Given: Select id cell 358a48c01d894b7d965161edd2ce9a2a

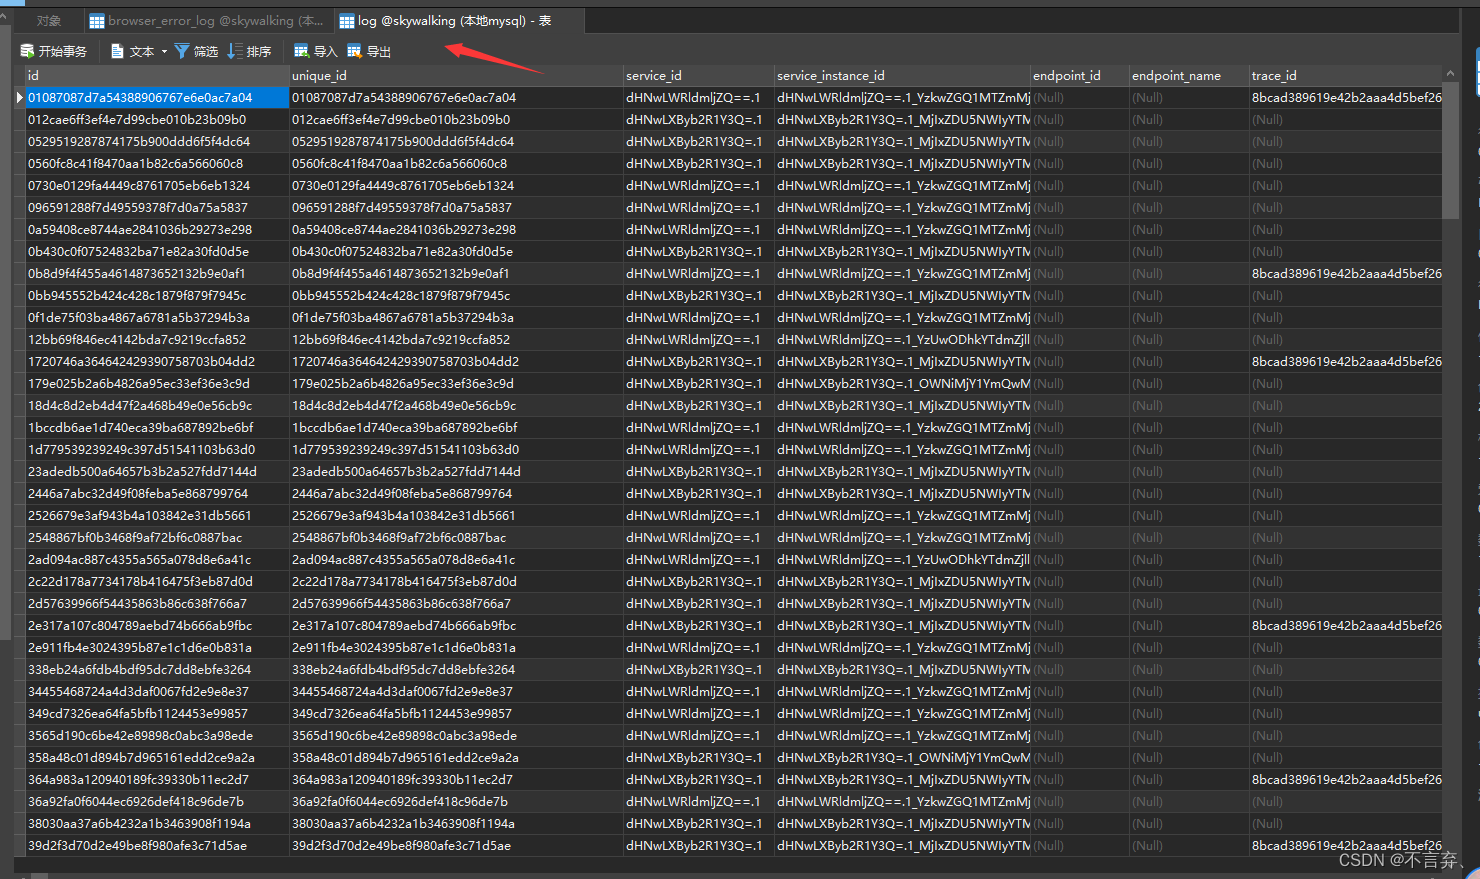Looking at the screenshot, I should tap(157, 758).
